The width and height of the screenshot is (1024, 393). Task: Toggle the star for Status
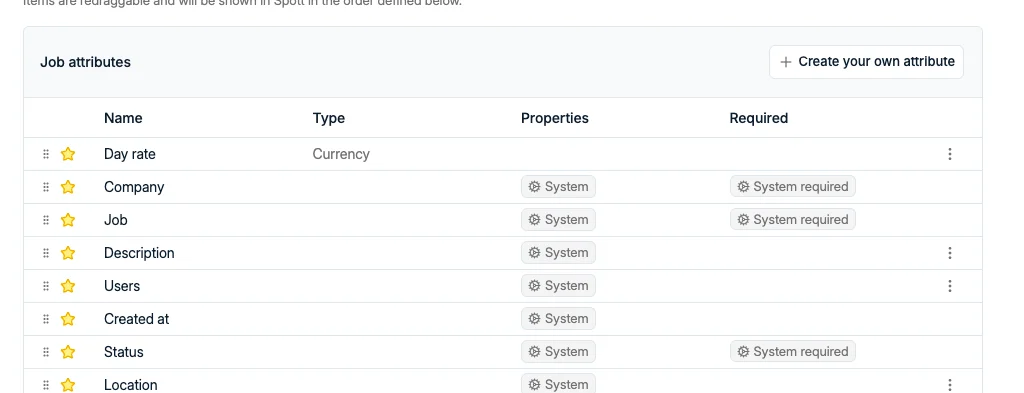point(68,352)
